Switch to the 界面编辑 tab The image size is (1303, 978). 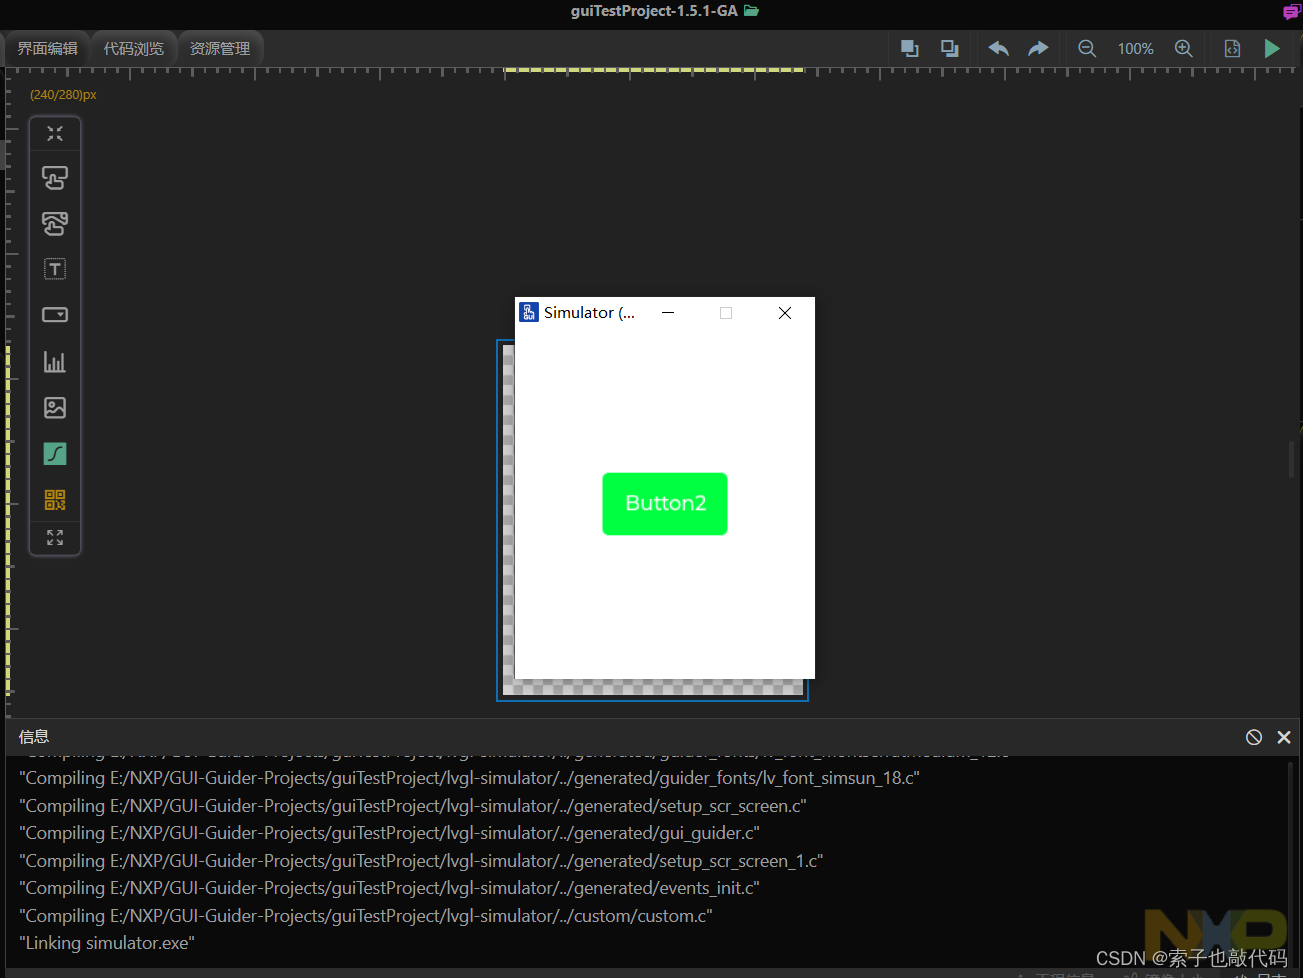tap(47, 48)
